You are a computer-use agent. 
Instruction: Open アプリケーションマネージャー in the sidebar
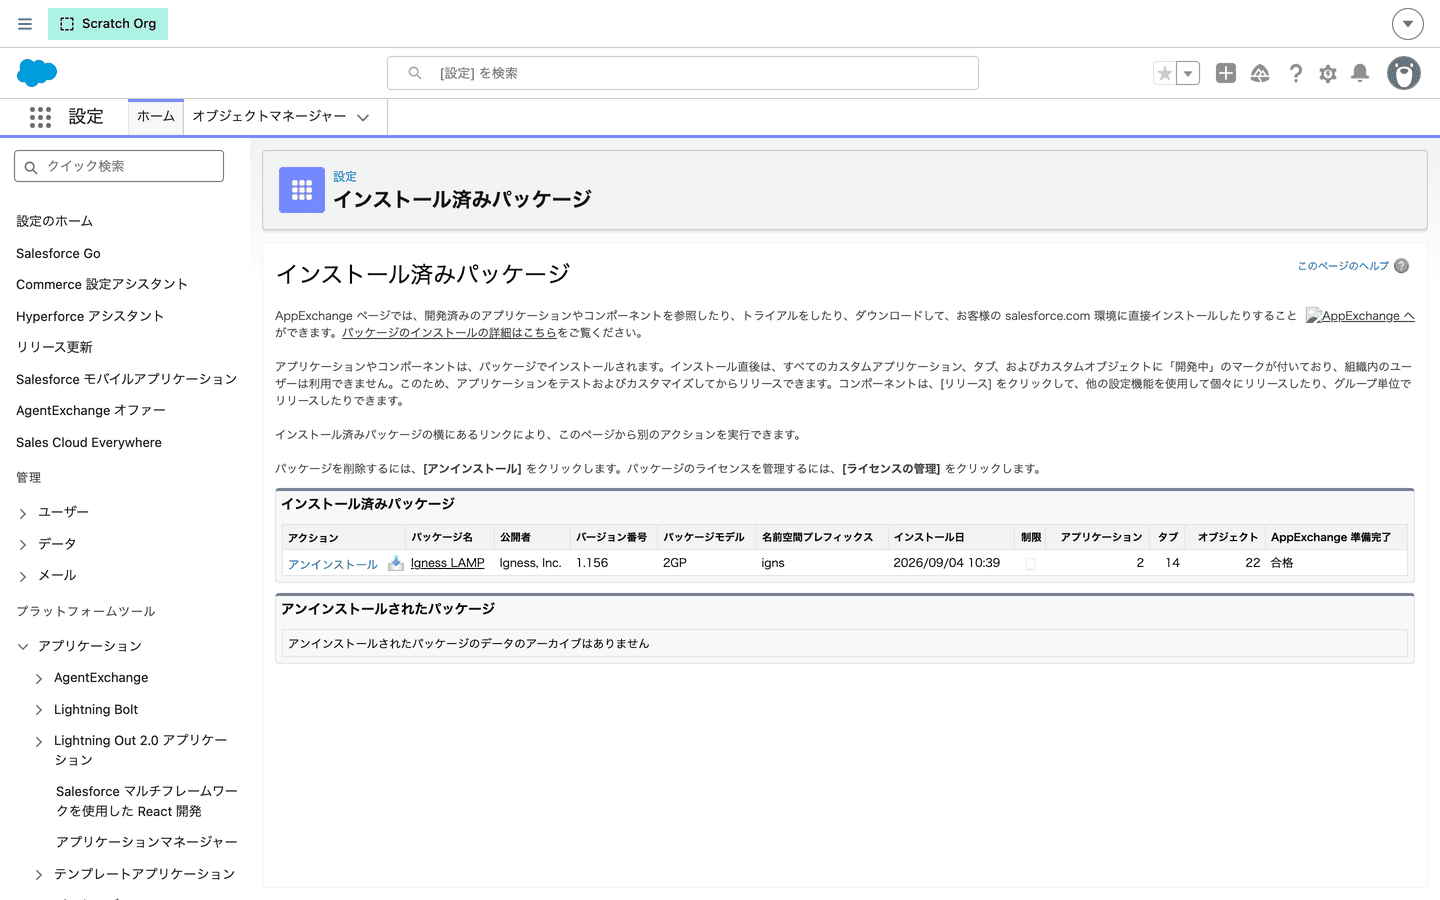click(147, 842)
